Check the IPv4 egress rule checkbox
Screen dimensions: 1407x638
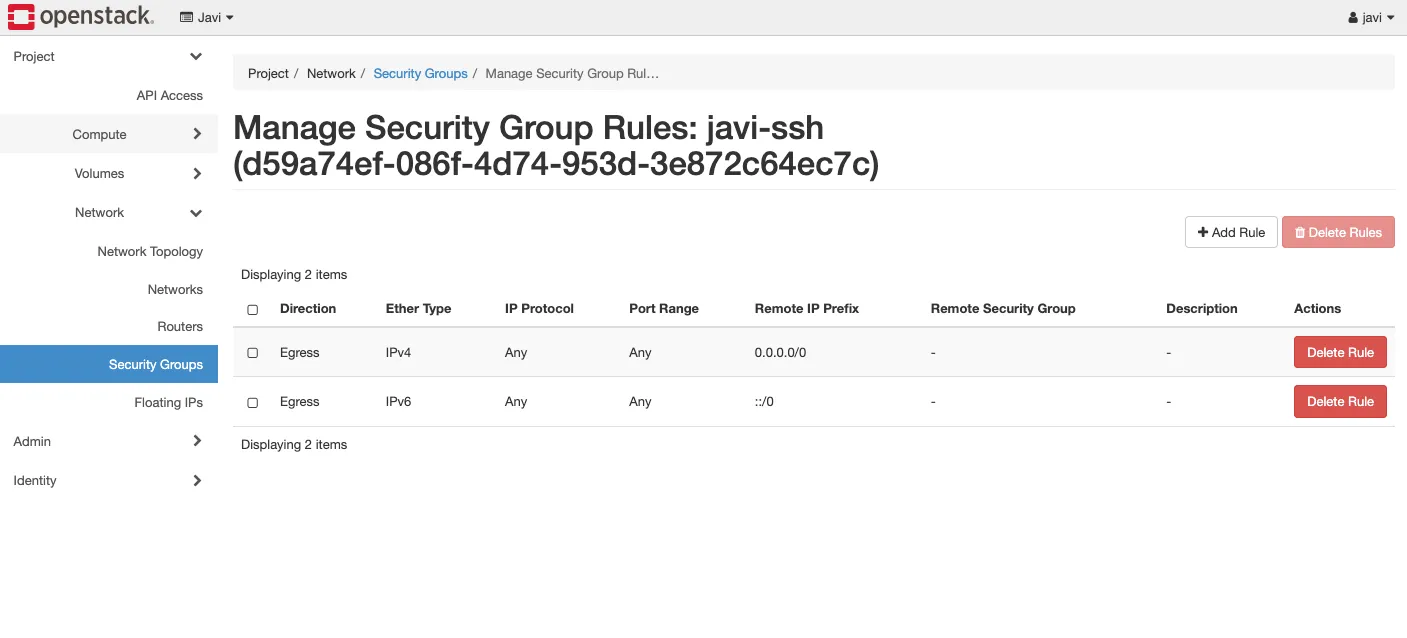click(x=252, y=352)
